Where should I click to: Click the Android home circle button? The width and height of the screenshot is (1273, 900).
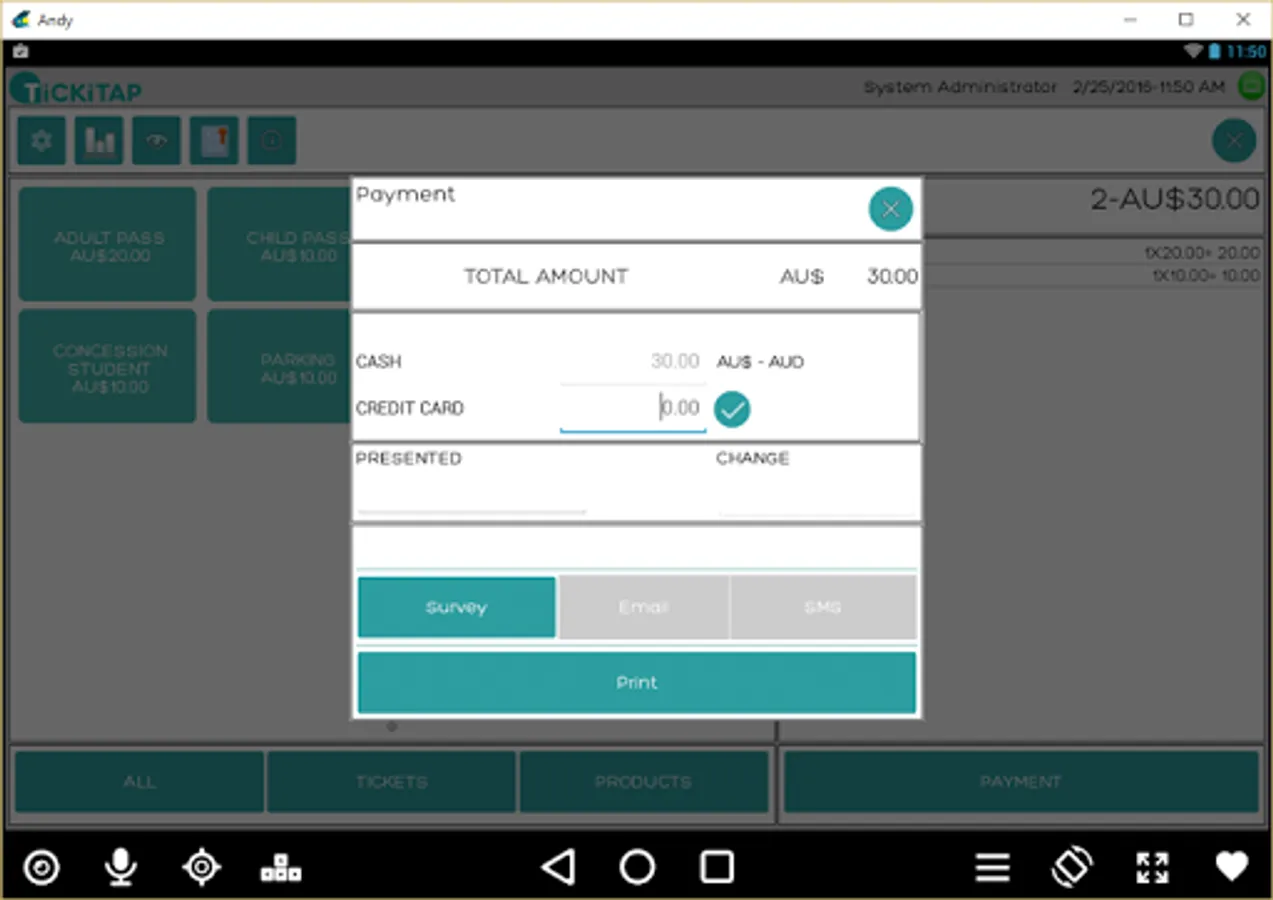pos(637,867)
